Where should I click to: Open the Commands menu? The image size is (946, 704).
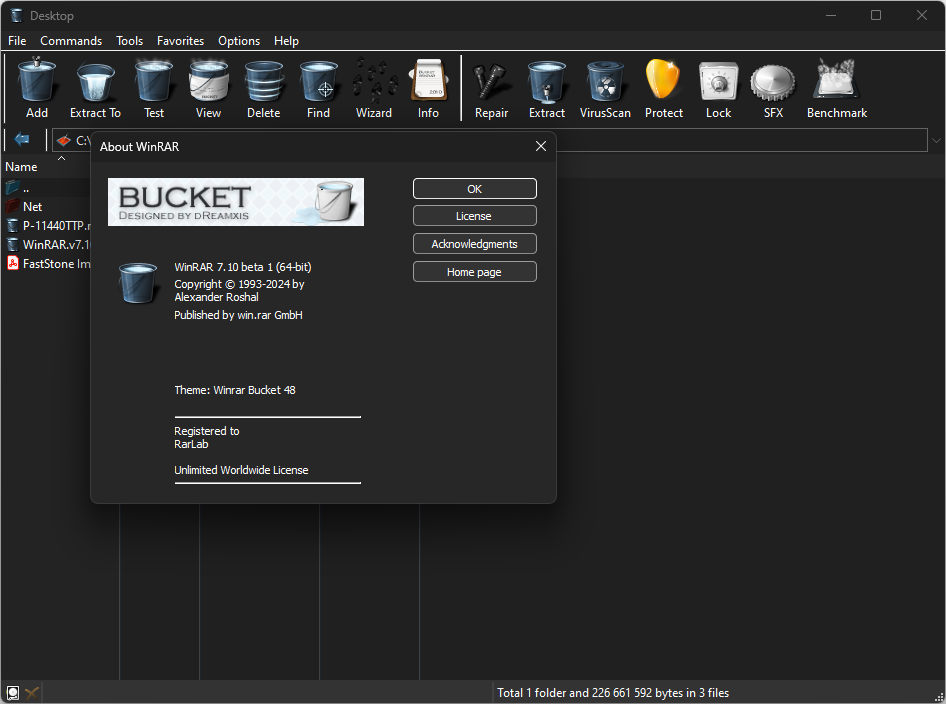(71, 40)
